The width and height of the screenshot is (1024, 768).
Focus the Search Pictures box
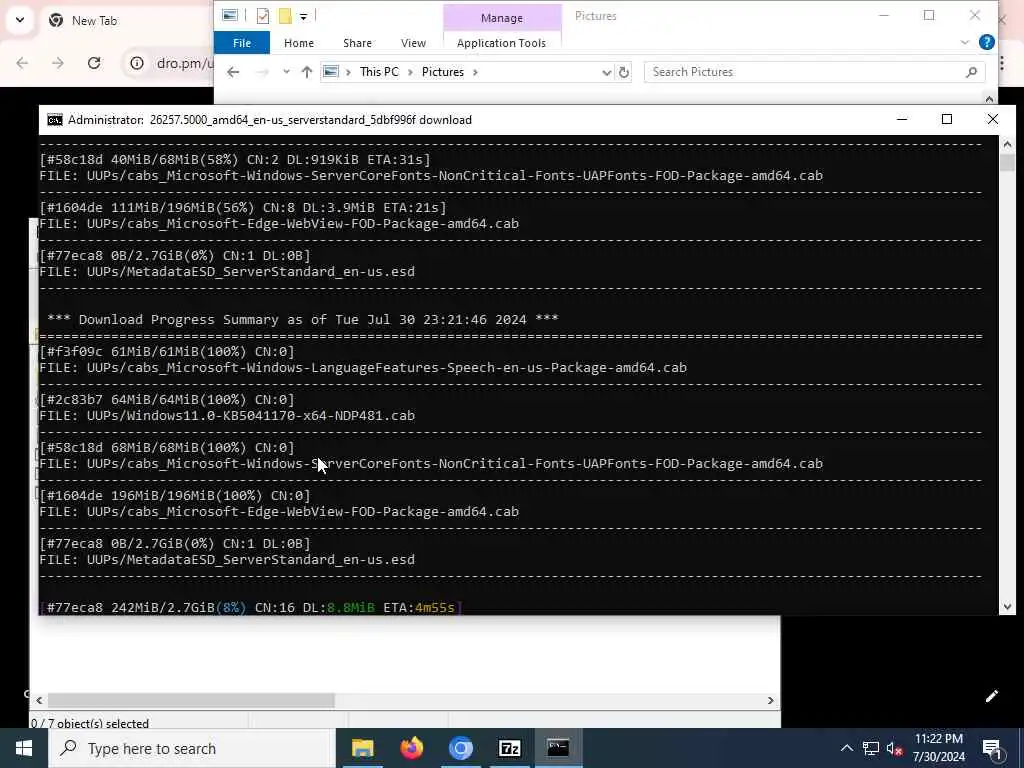point(814,72)
